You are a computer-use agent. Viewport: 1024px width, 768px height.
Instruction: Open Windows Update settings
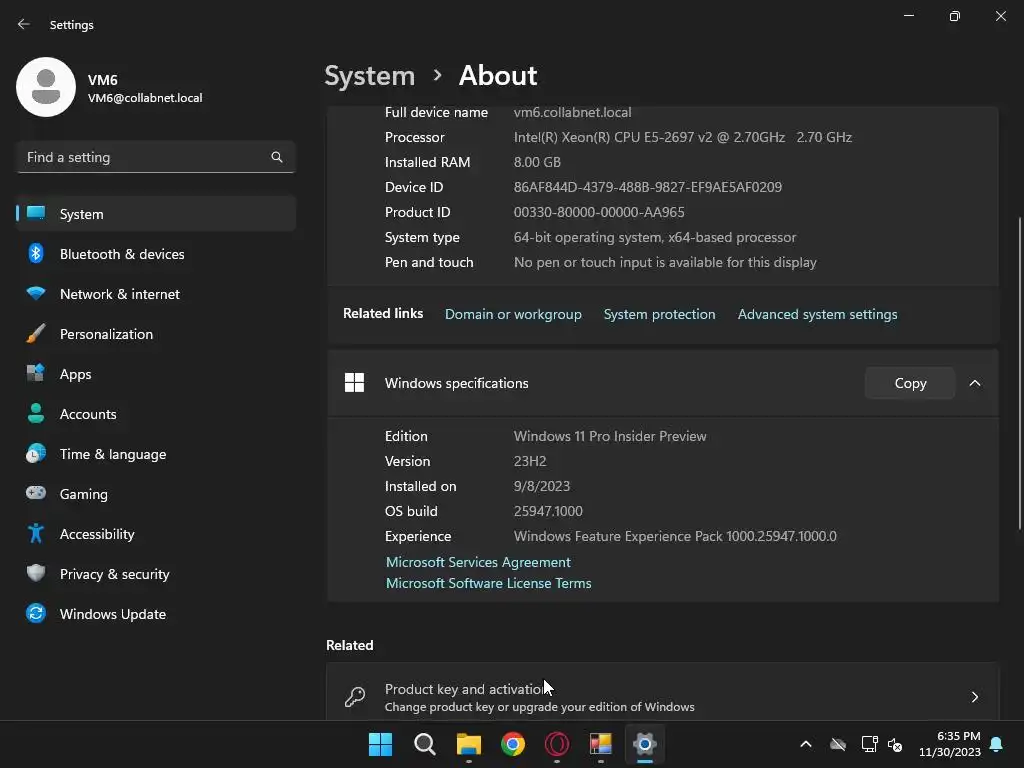(x=155, y=614)
